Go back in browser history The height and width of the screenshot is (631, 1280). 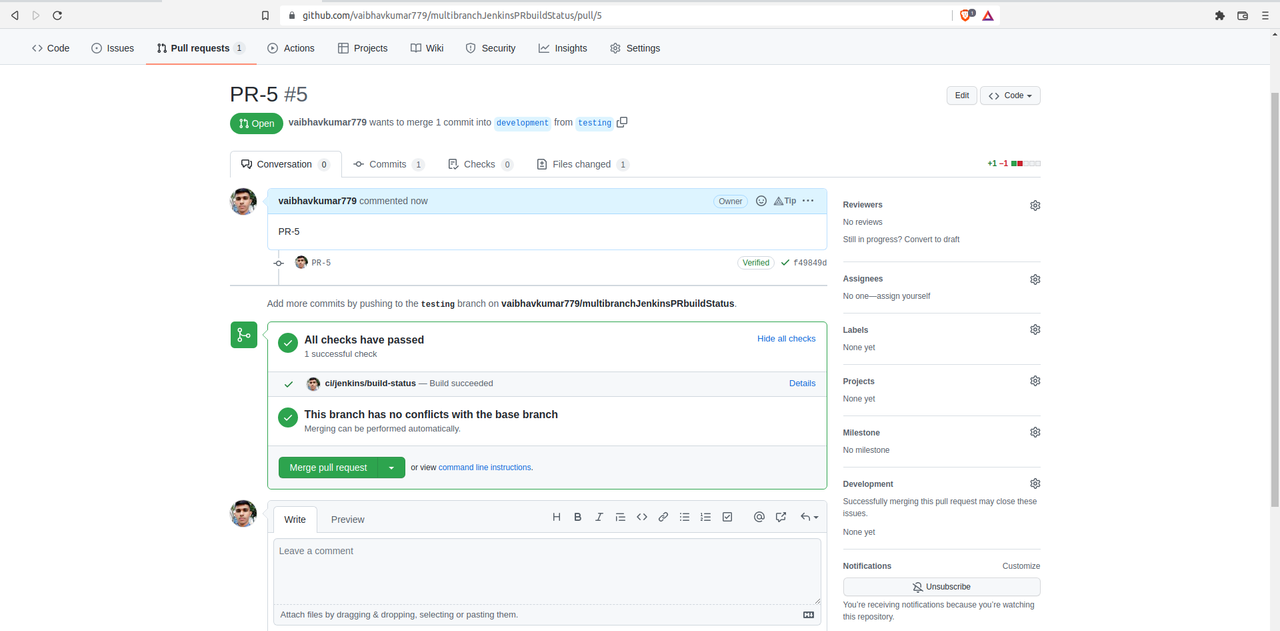tap(15, 15)
